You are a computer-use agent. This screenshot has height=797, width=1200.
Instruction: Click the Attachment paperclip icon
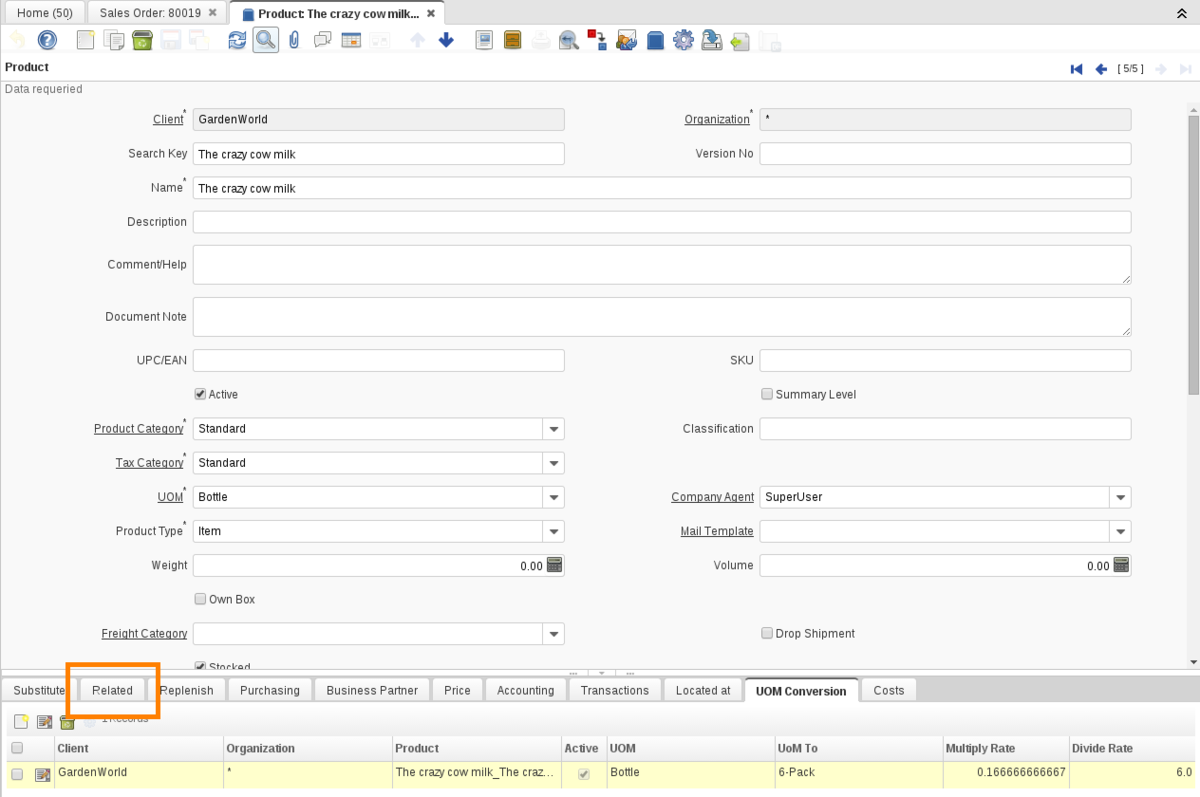click(x=294, y=40)
